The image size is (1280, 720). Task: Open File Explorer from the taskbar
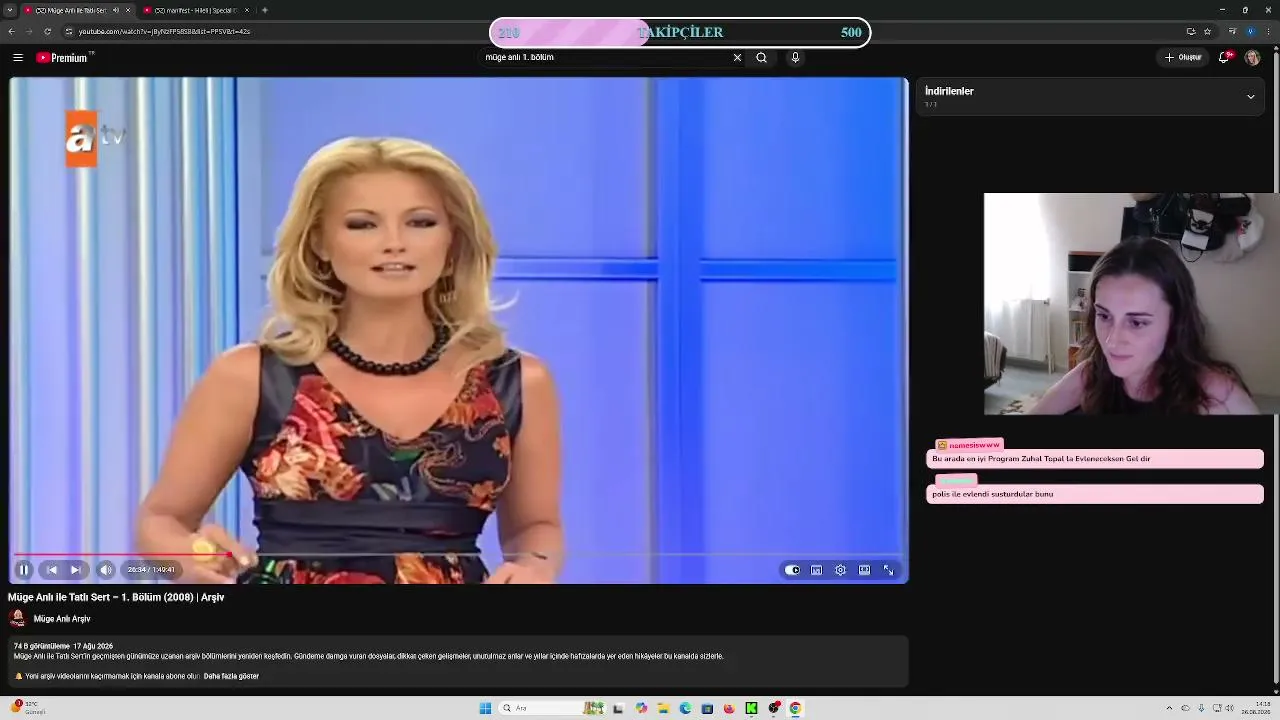(662, 708)
